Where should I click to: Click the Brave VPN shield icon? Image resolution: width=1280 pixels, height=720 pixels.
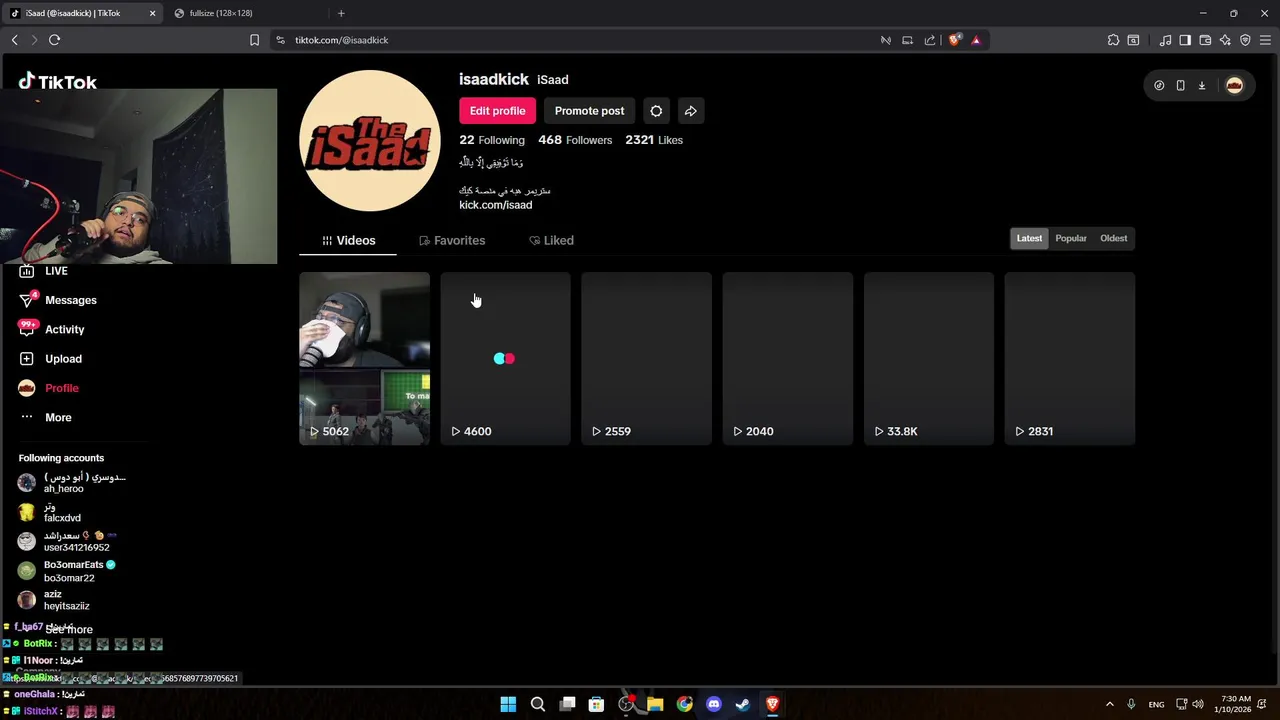pyautogui.click(x=1245, y=40)
